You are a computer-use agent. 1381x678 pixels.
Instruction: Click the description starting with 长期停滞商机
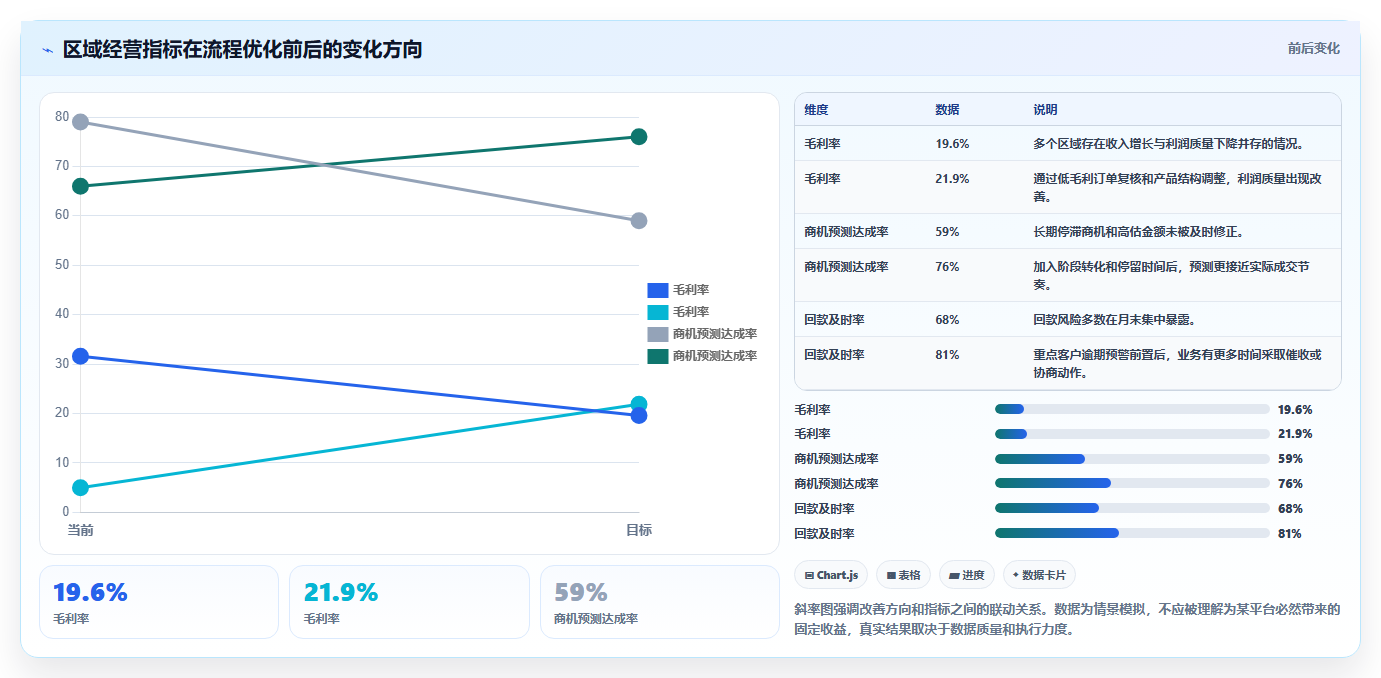pyautogui.click(x=1138, y=232)
